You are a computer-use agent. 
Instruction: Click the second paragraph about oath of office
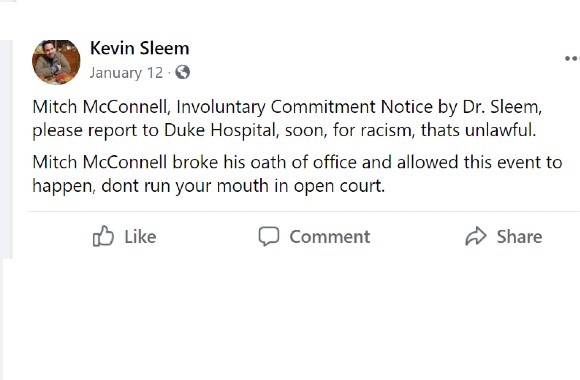pos(297,174)
